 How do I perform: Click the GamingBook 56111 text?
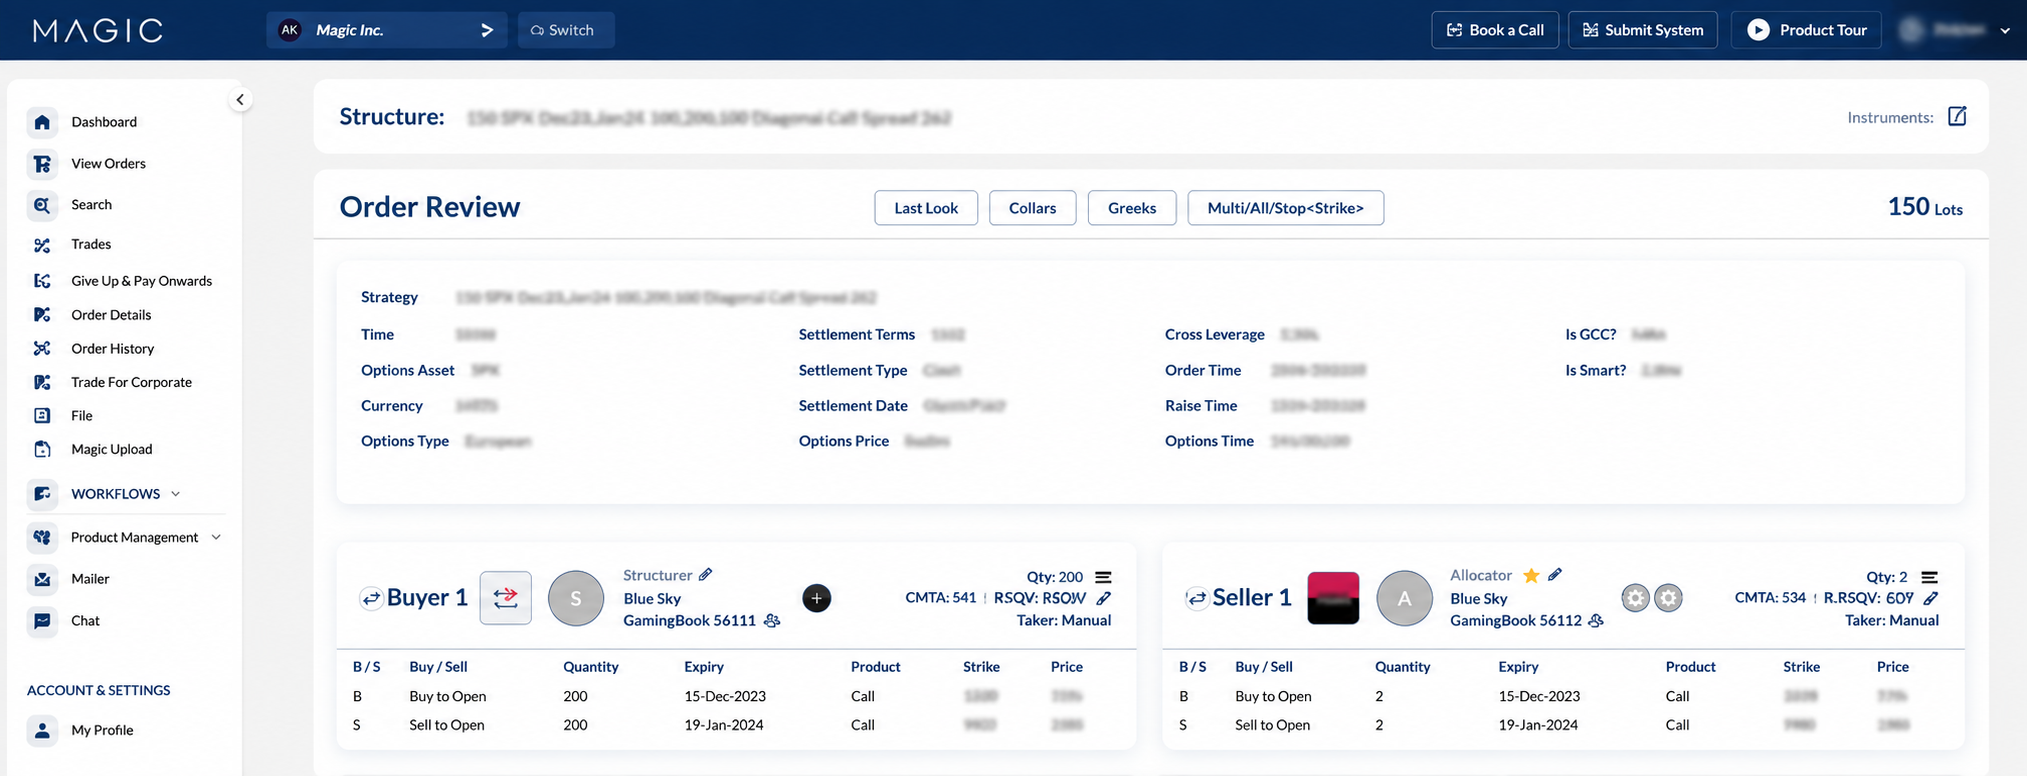point(689,621)
